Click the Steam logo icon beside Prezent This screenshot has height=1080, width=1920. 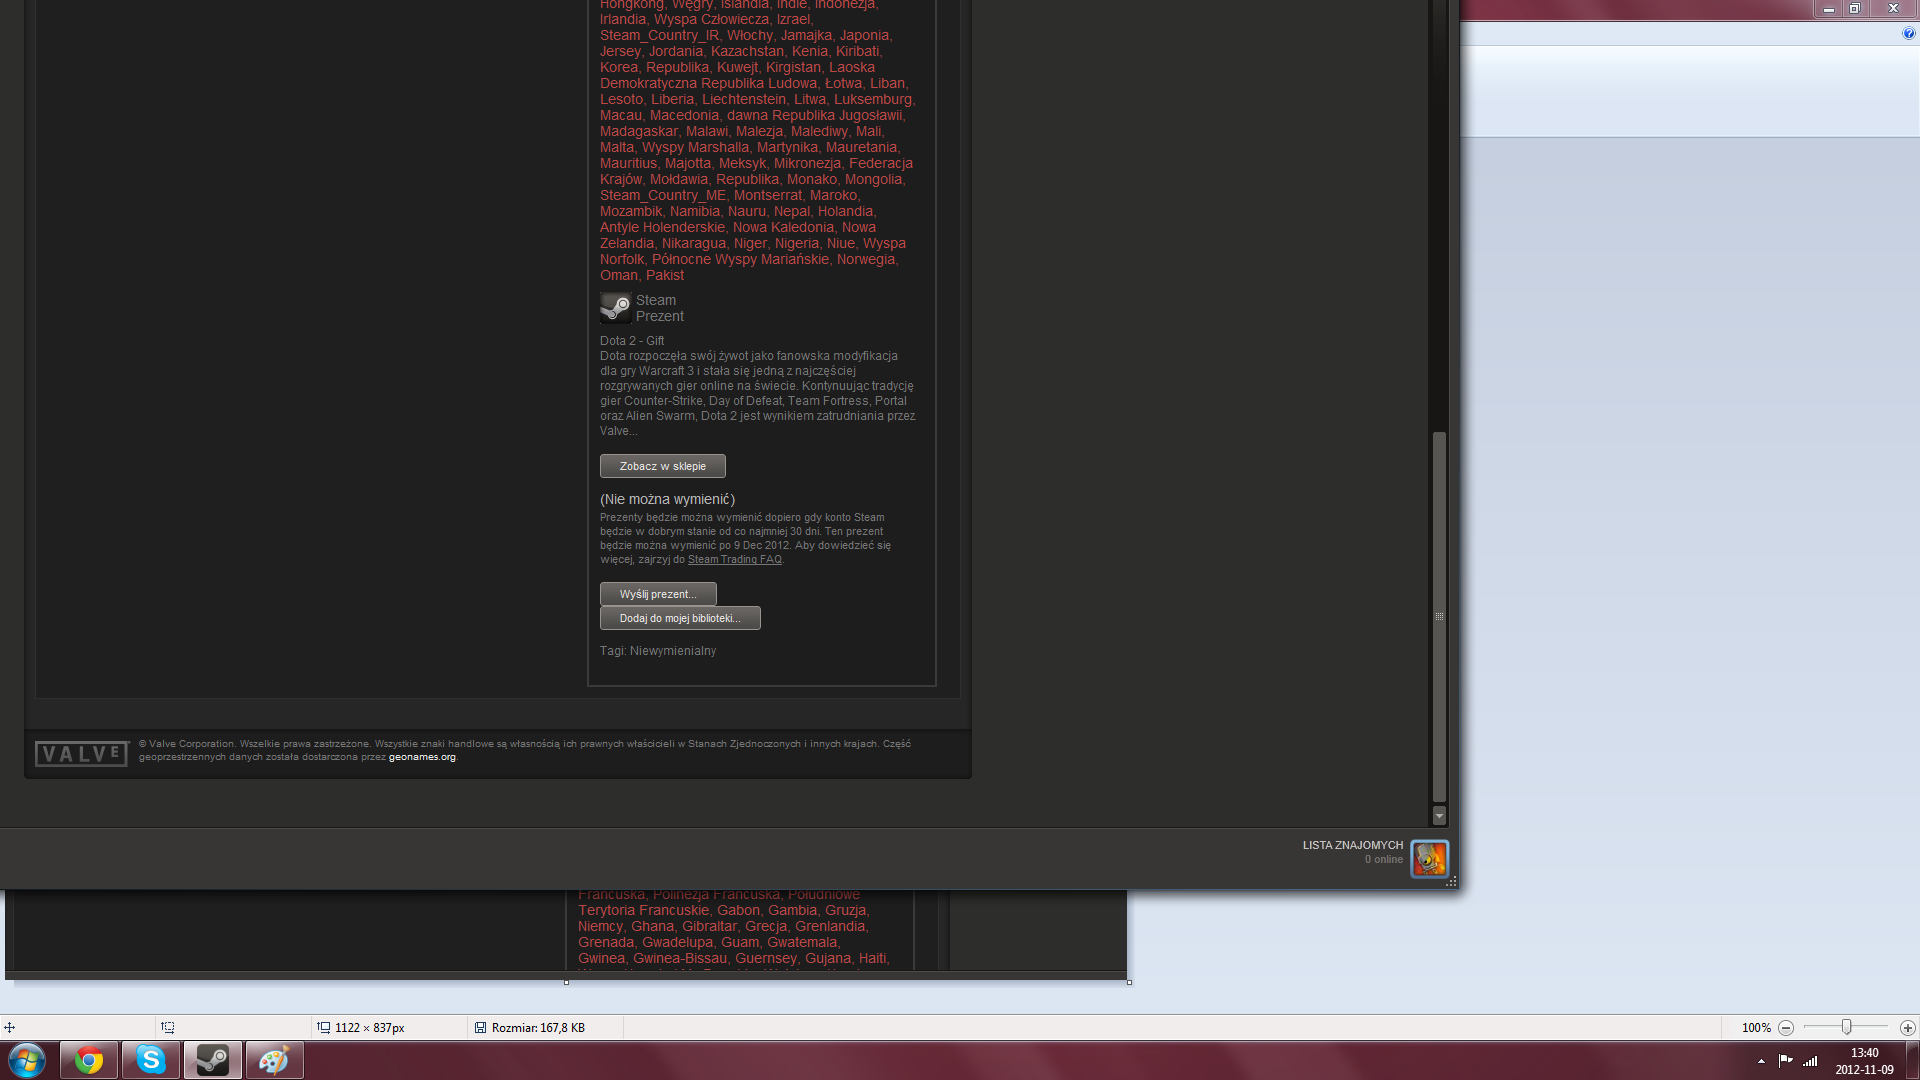[x=615, y=308]
